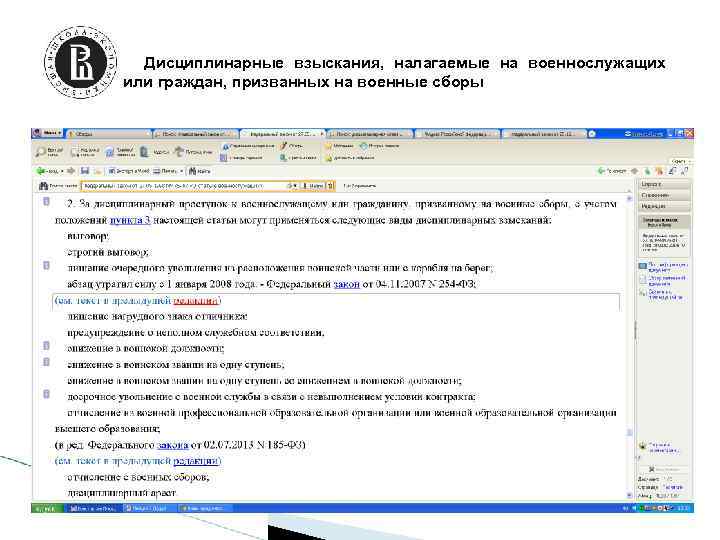Click the add to favorites item

pyautogui.click(x=350, y=158)
